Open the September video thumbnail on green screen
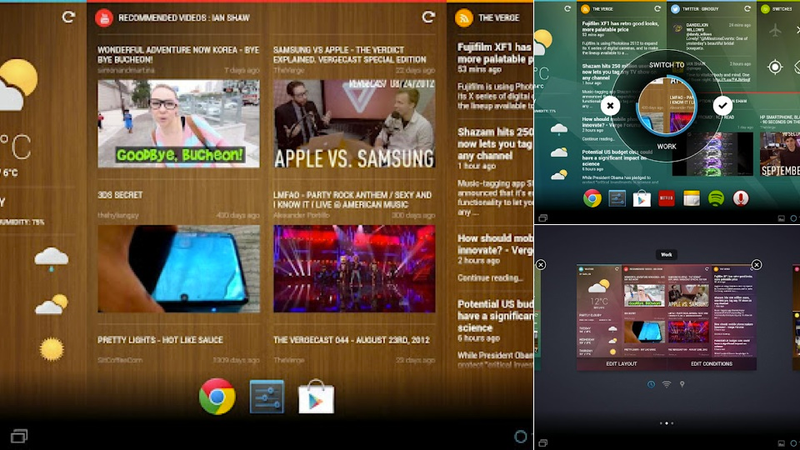This screenshot has height=450, width=800. 780,155
